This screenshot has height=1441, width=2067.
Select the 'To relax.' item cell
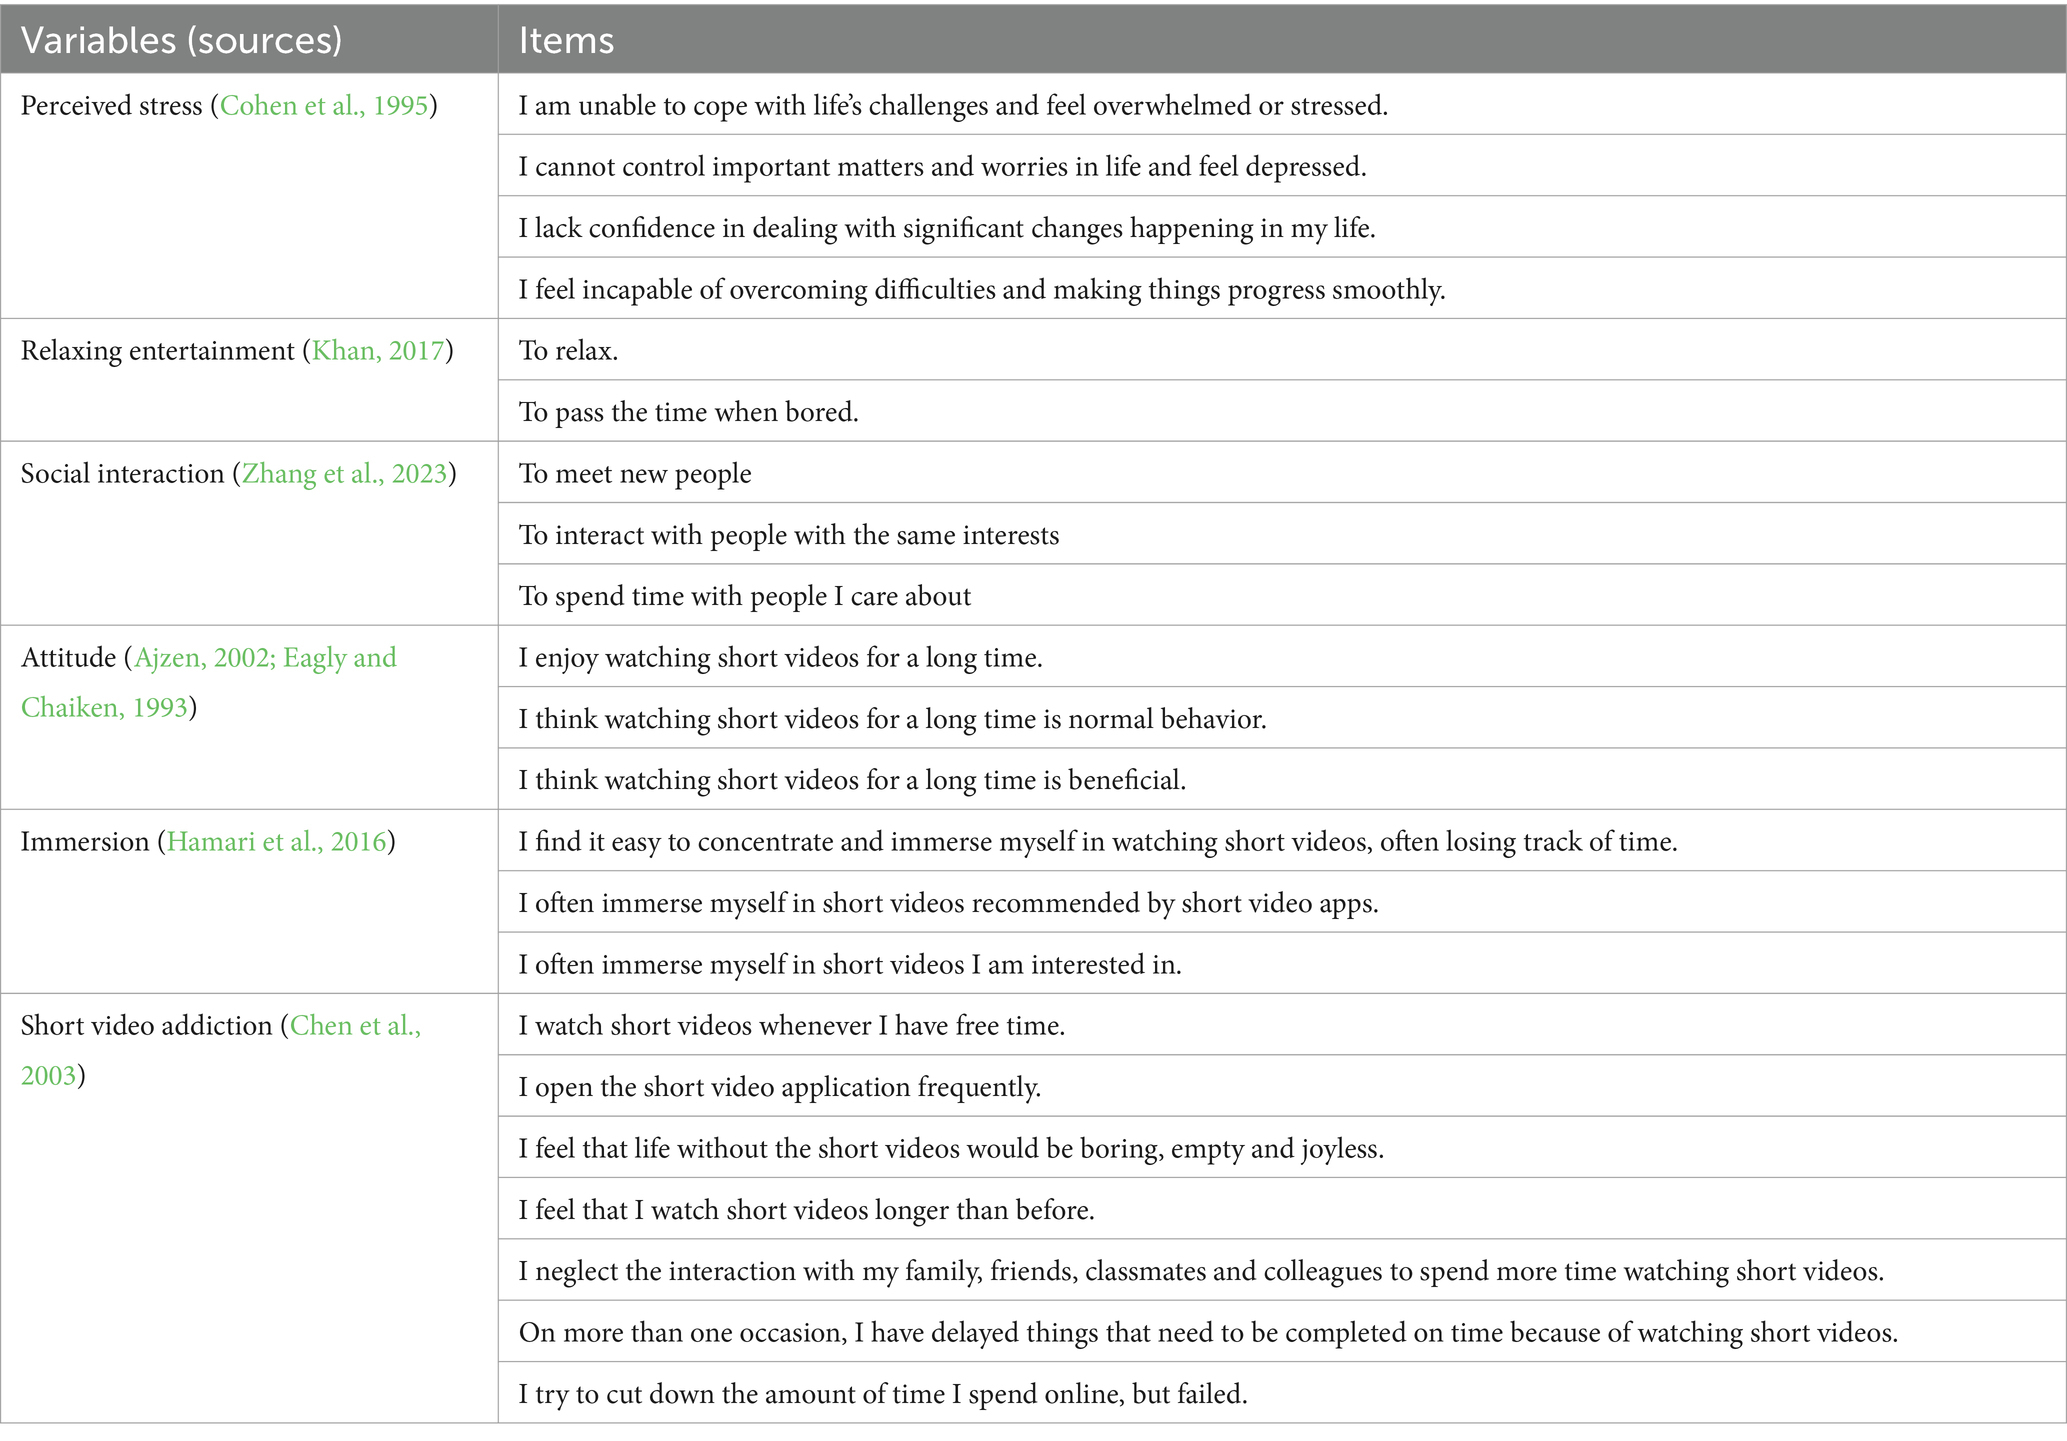pyautogui.click(x=1282, y=350)
